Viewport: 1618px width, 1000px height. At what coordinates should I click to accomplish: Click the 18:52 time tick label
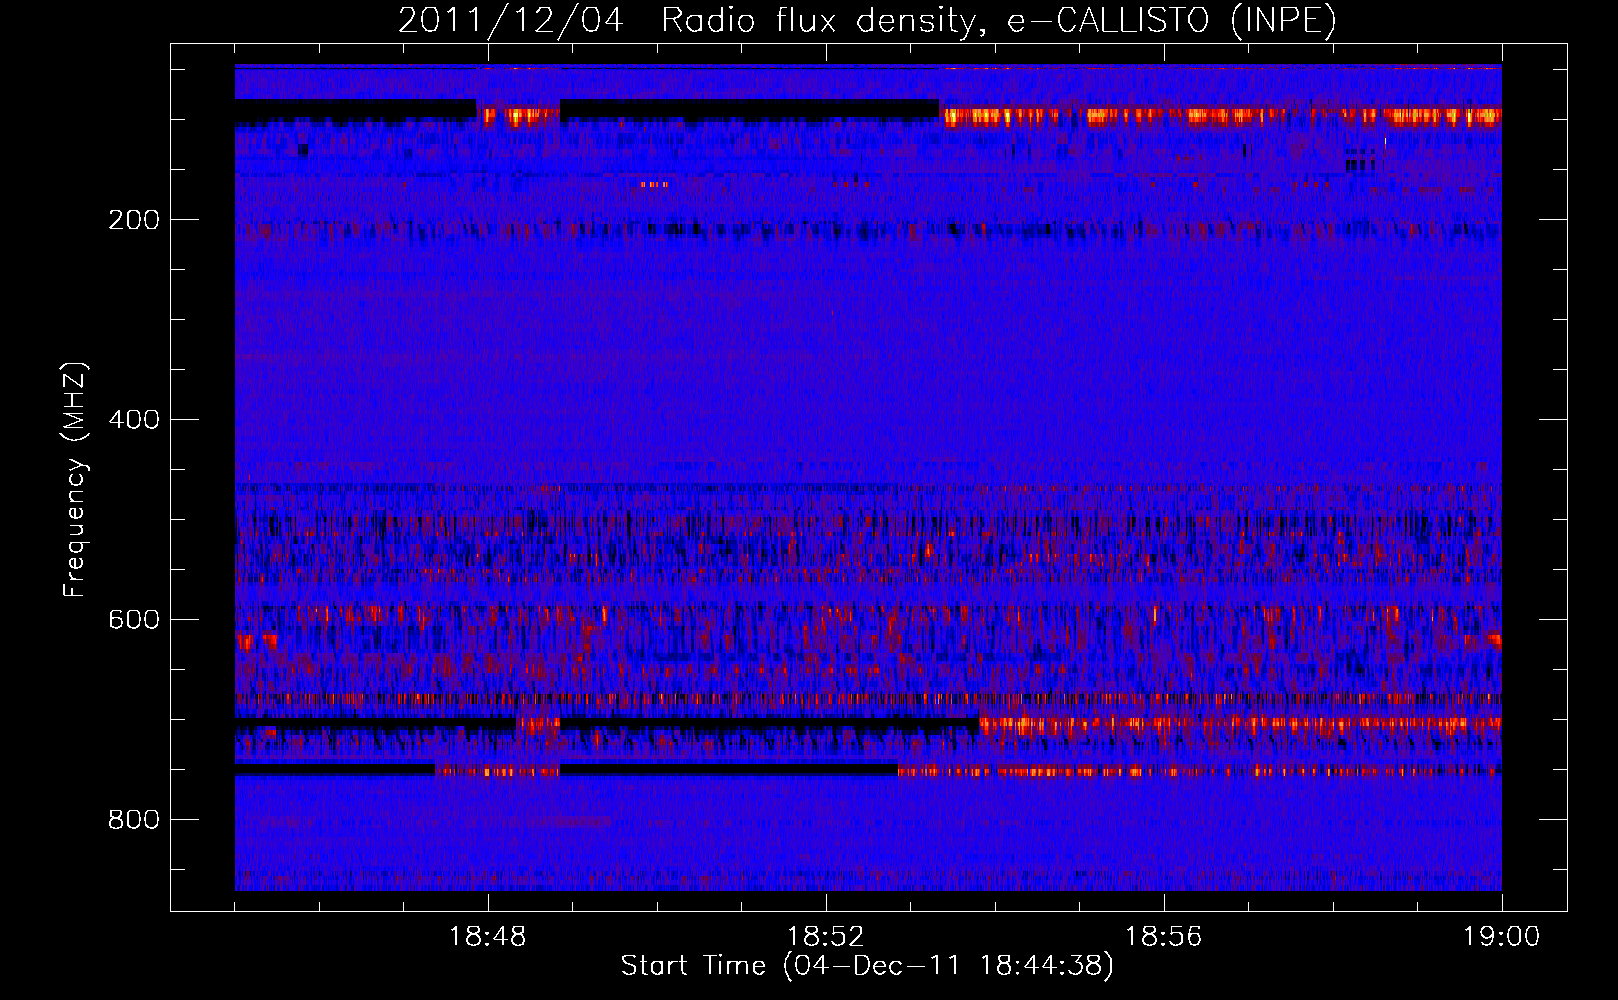[x=826, y=937]
